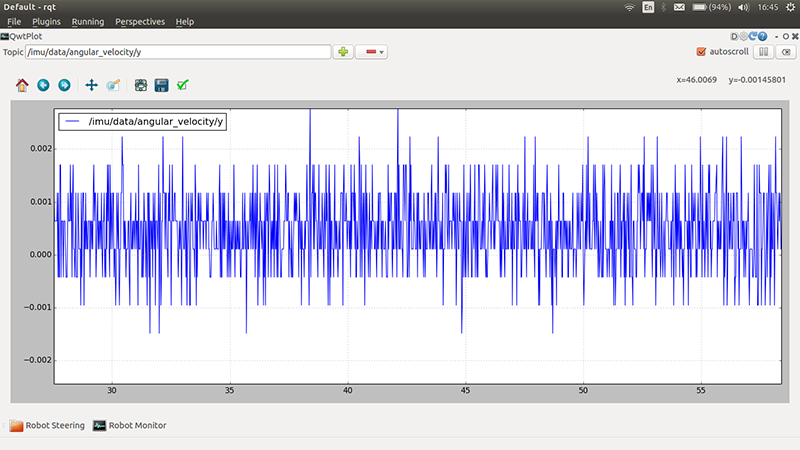This screenshot has width=800, height=450.
Task: Switch to Robot Monitor tab
Action: pos(130,425)
